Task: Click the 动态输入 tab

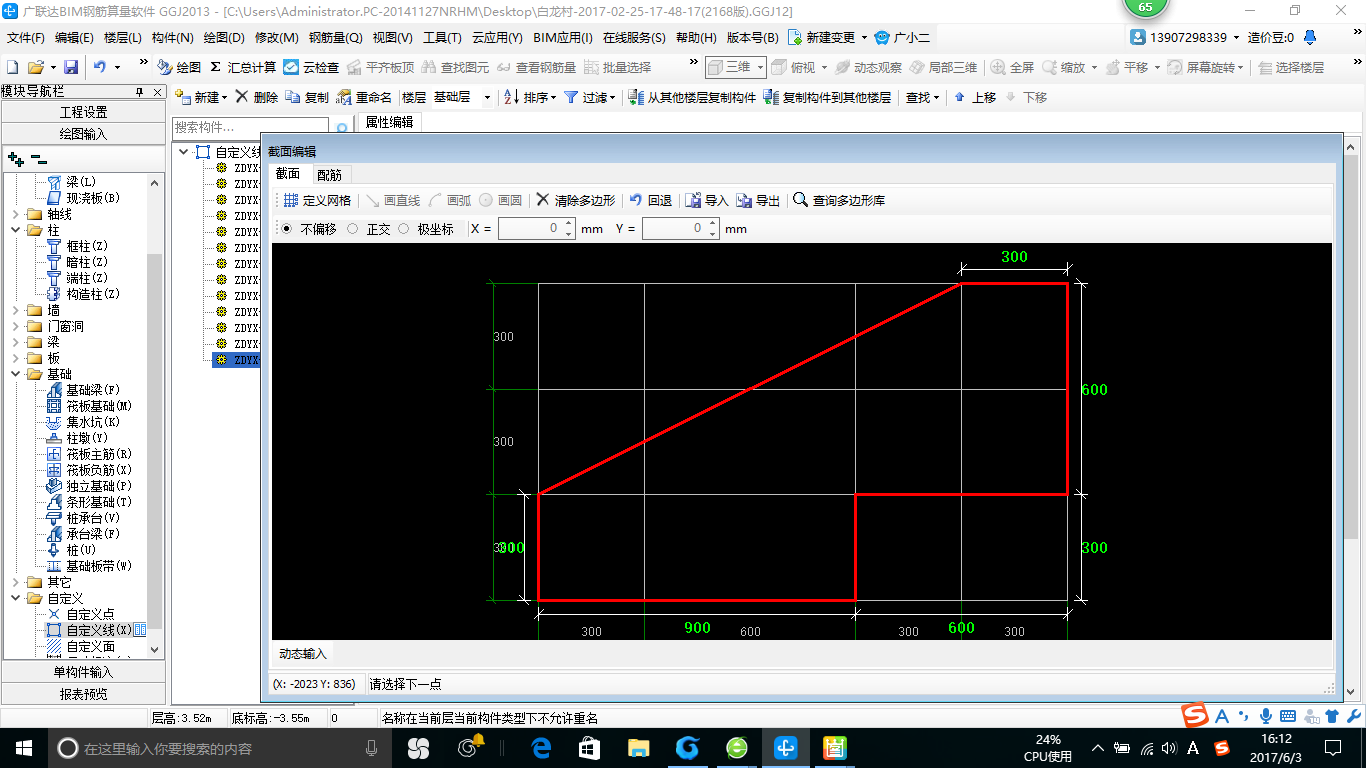Action: (x=303, y=653)
